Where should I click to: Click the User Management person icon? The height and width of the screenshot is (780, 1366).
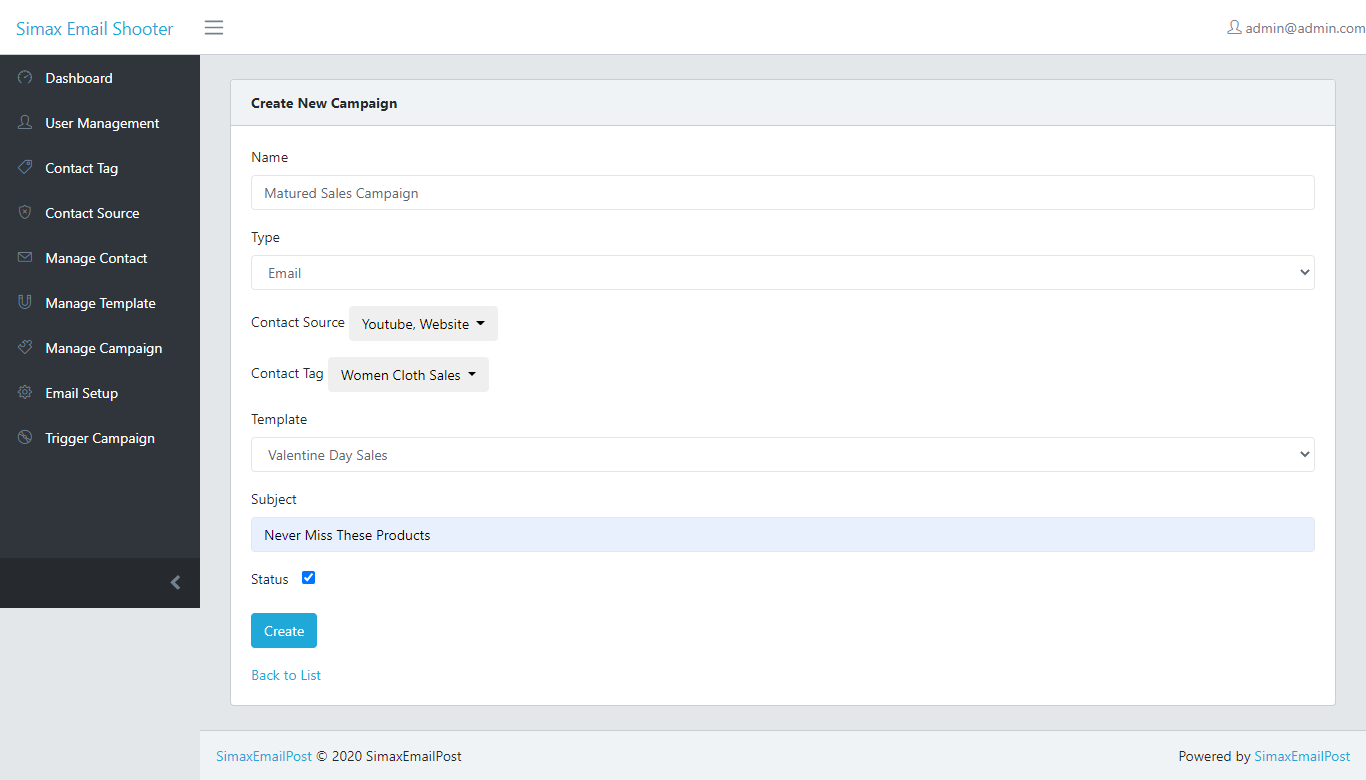click(25, 123)
